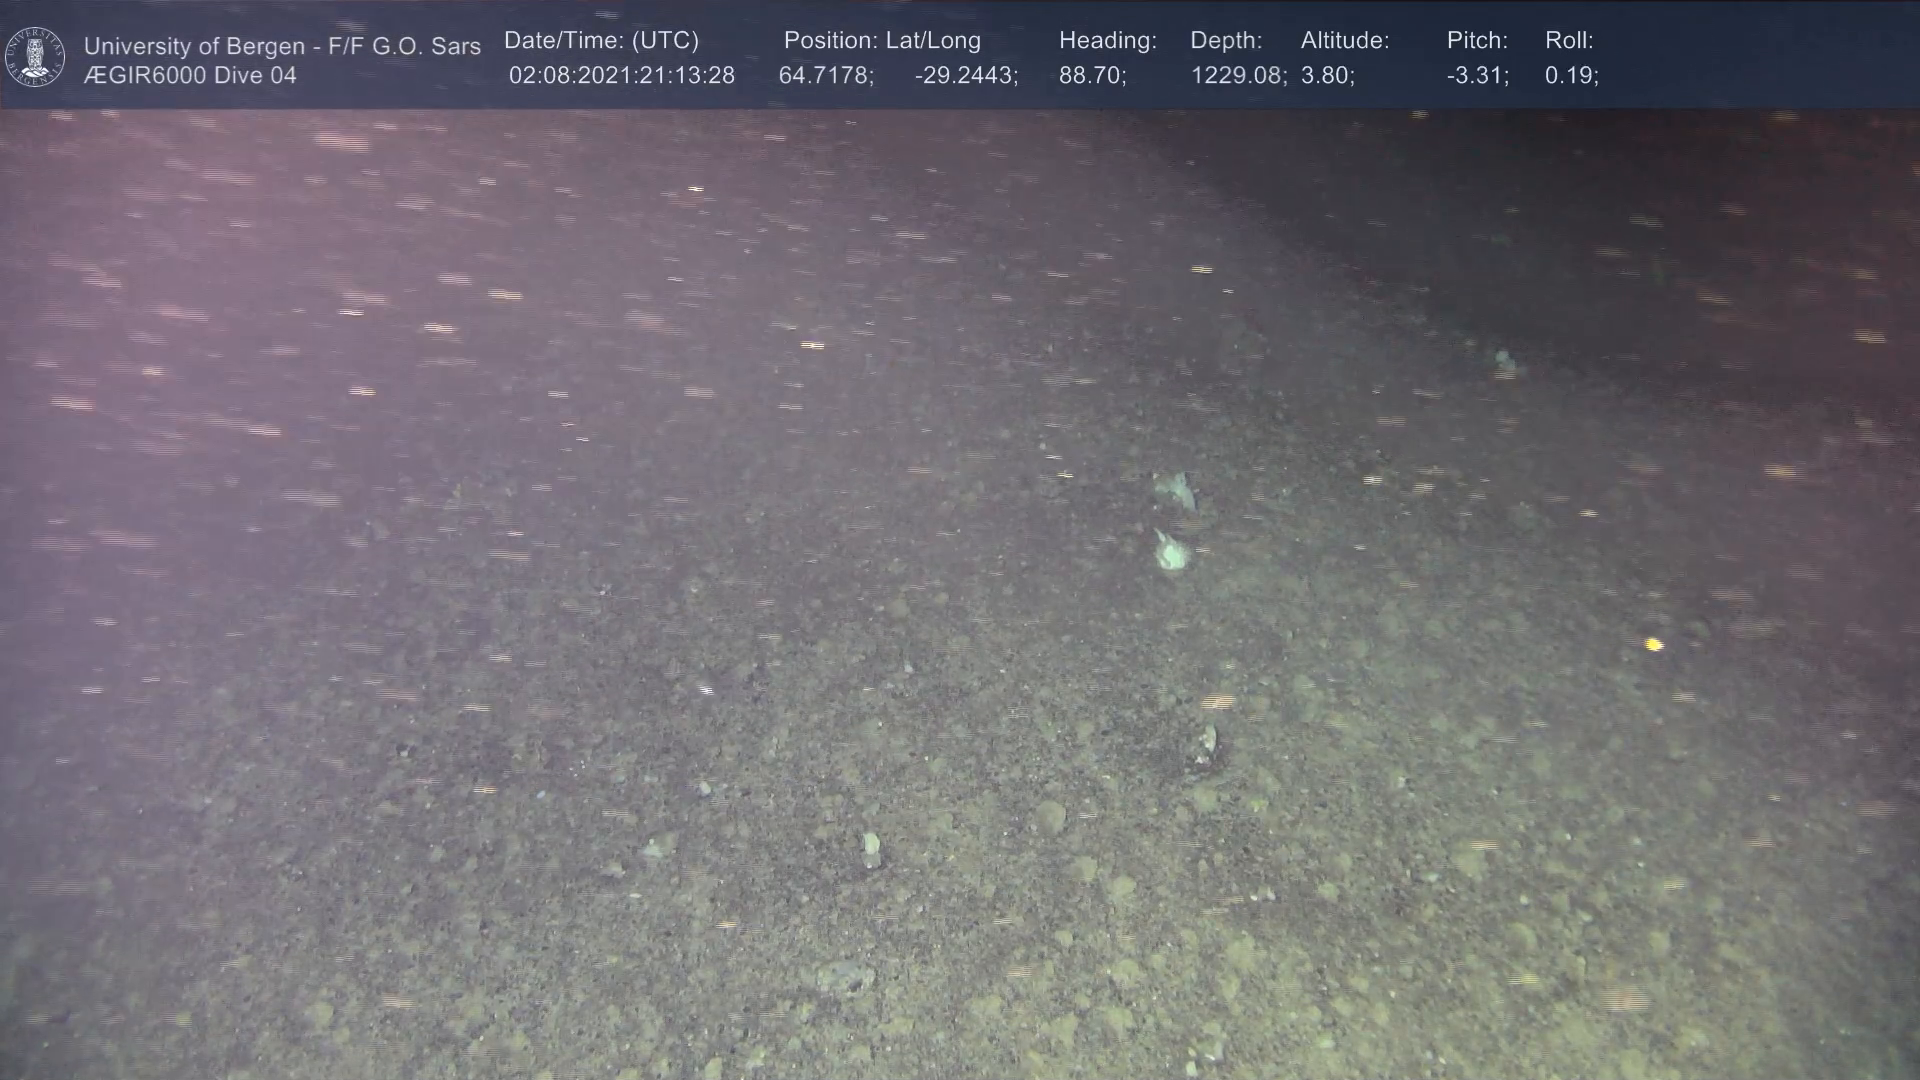Click the 'Heading:' label
The image size is (1920, 1080).
pos(1107,41)
